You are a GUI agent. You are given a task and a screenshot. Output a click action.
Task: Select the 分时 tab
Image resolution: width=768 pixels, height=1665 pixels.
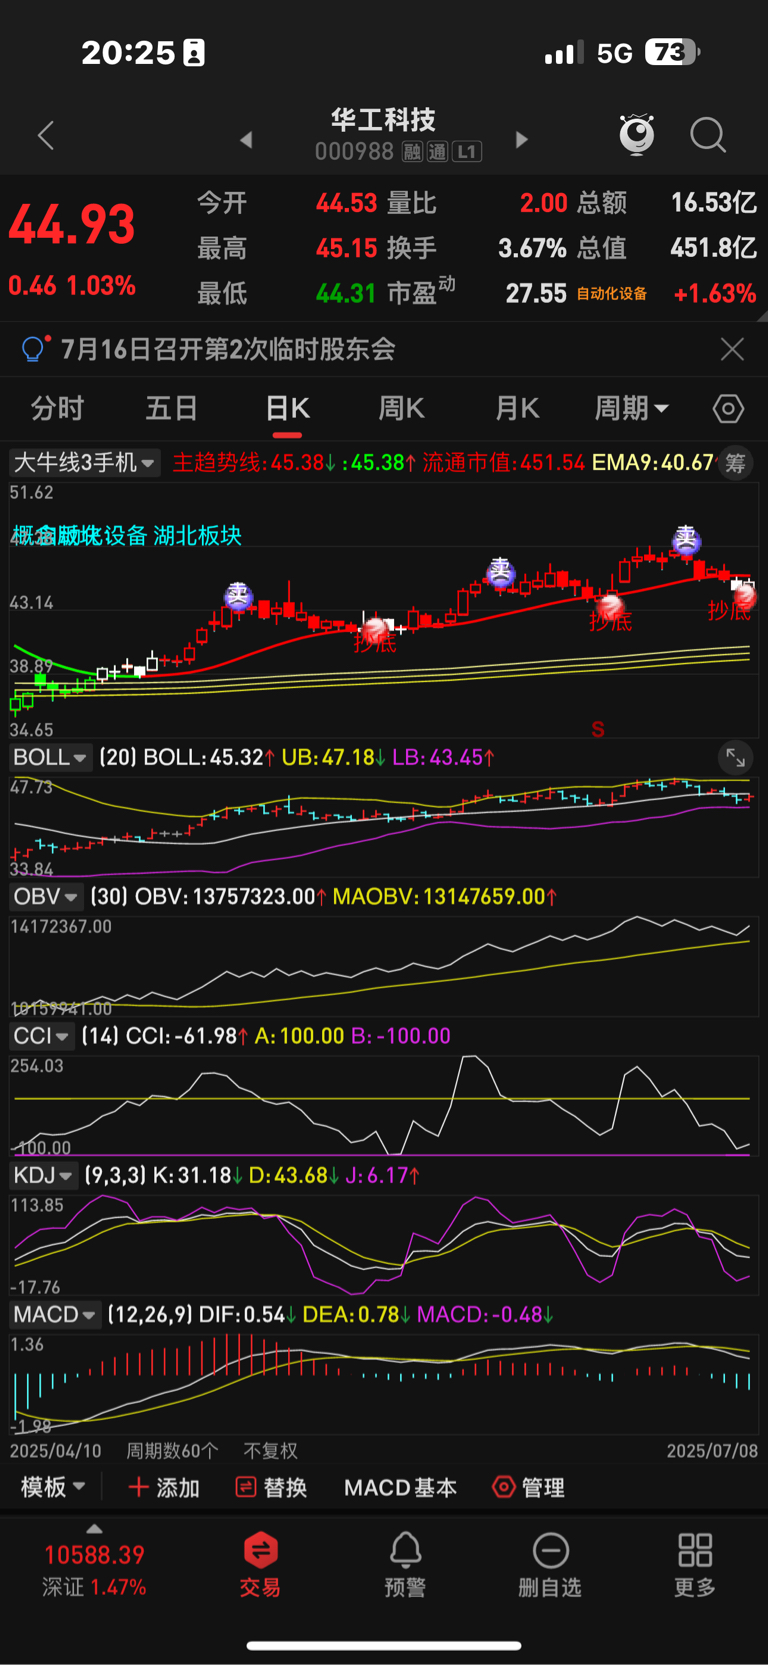point(57,408)
